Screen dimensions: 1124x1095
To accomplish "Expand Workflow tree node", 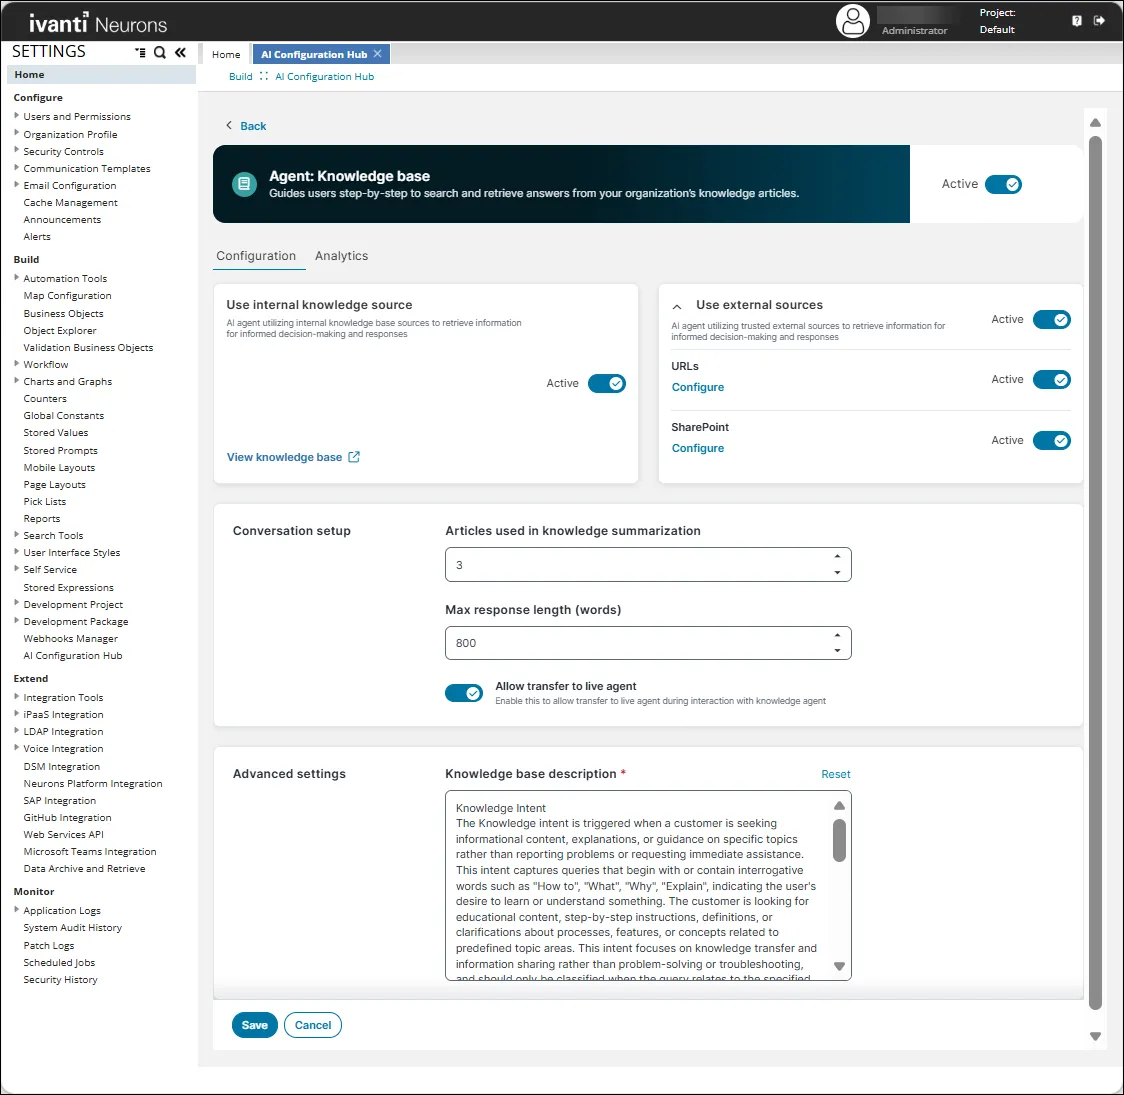I will (x=16, y=363).
